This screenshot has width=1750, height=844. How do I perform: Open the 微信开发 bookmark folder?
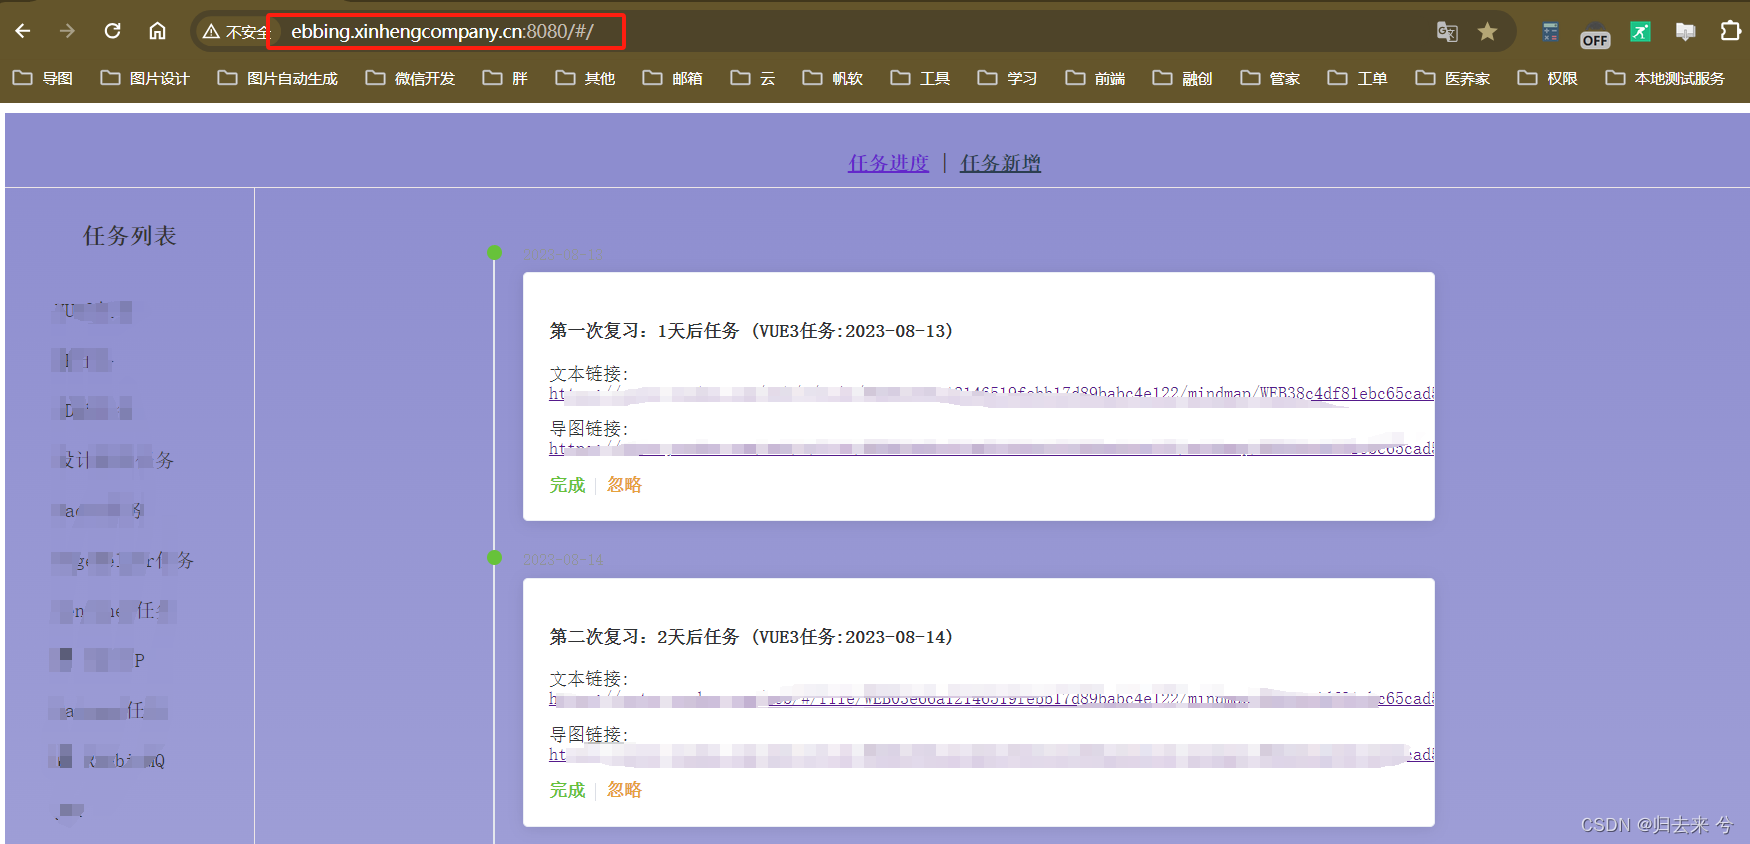[410, 78]
